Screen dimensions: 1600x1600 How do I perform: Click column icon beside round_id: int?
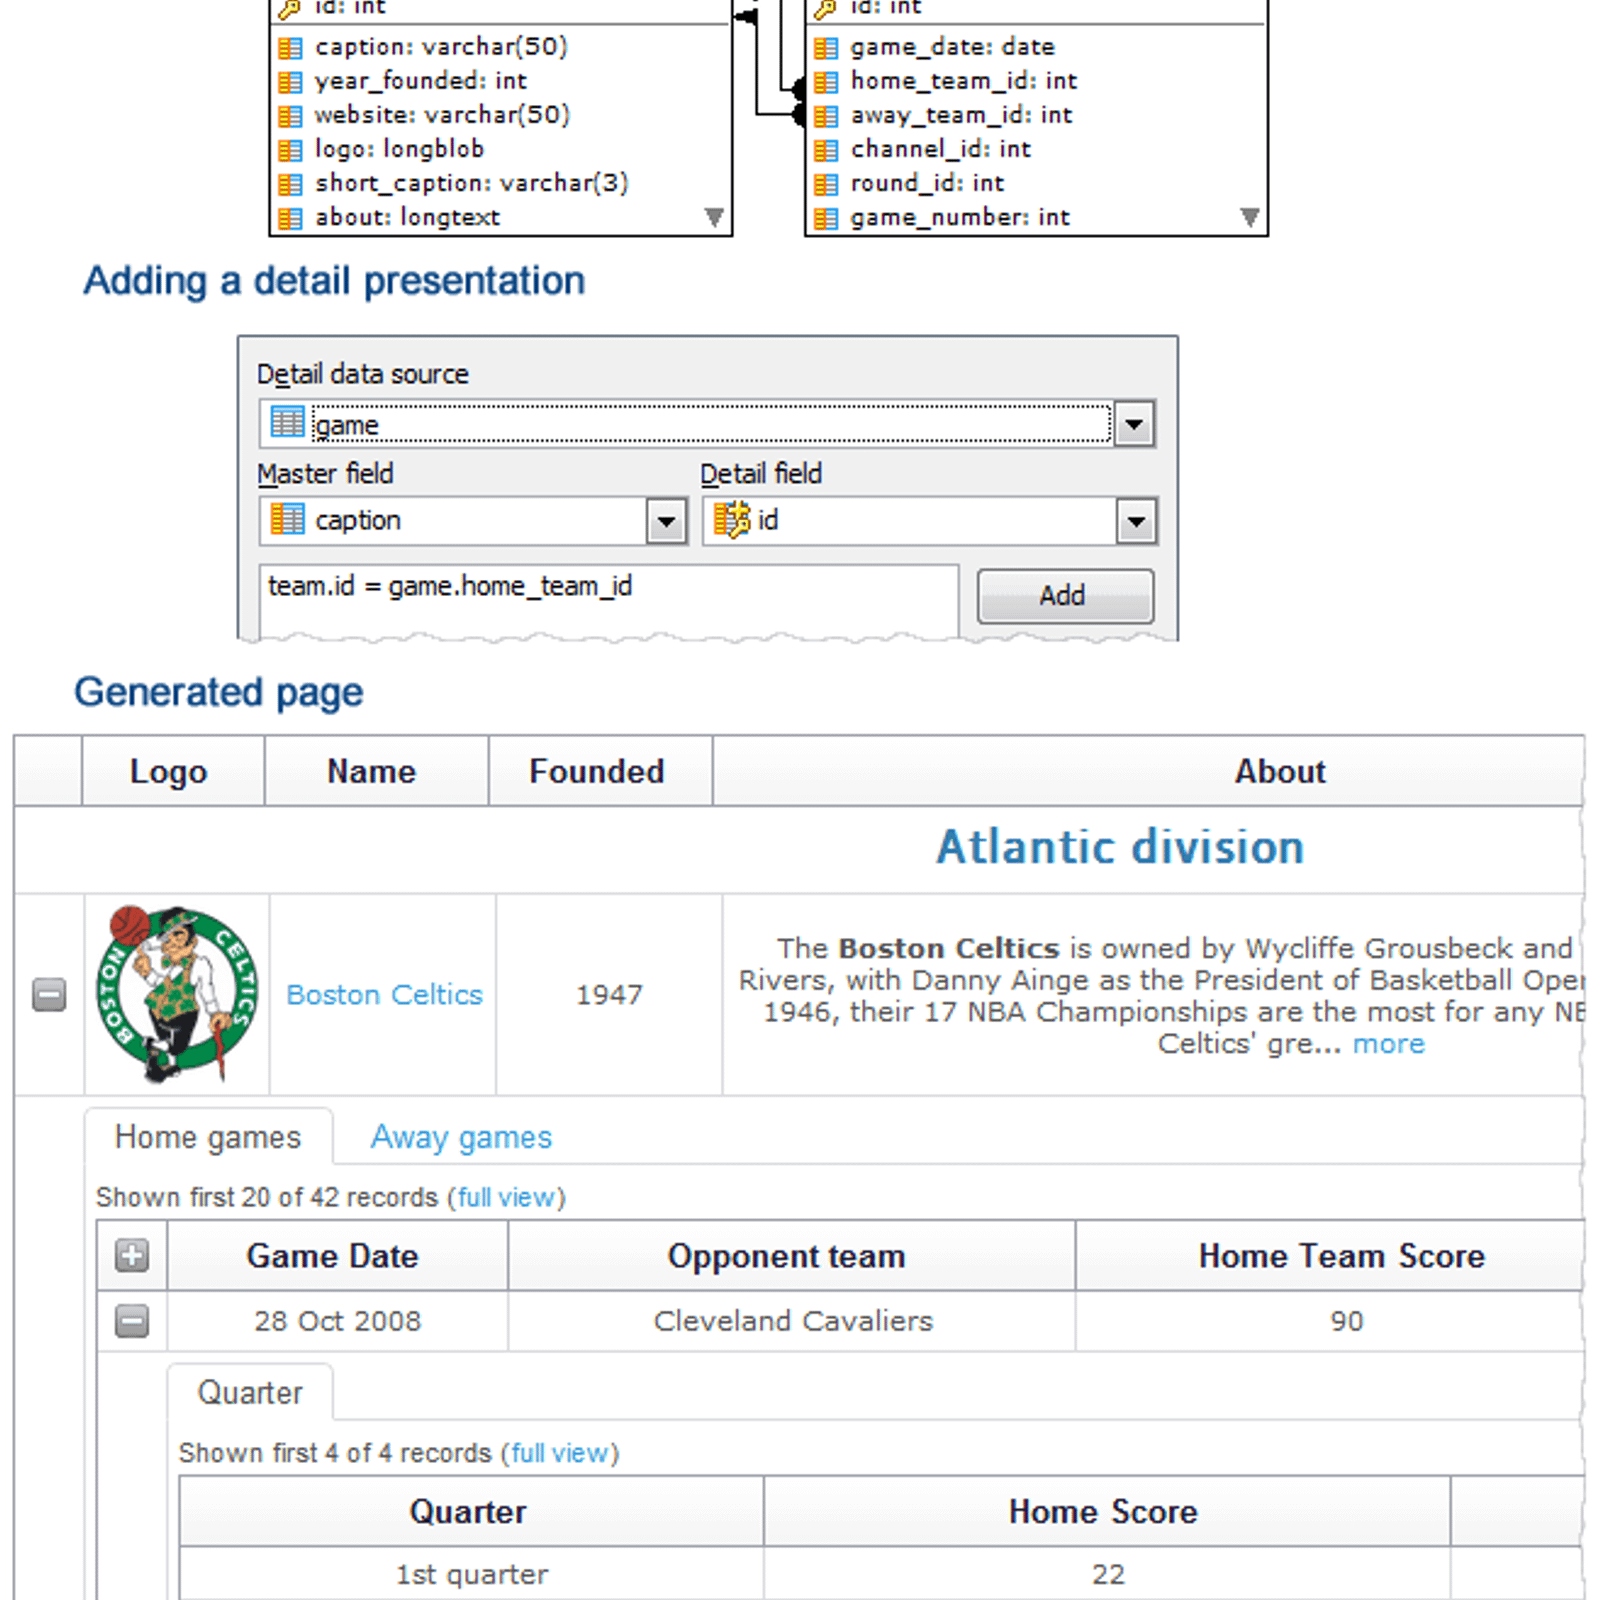(825, 184)
